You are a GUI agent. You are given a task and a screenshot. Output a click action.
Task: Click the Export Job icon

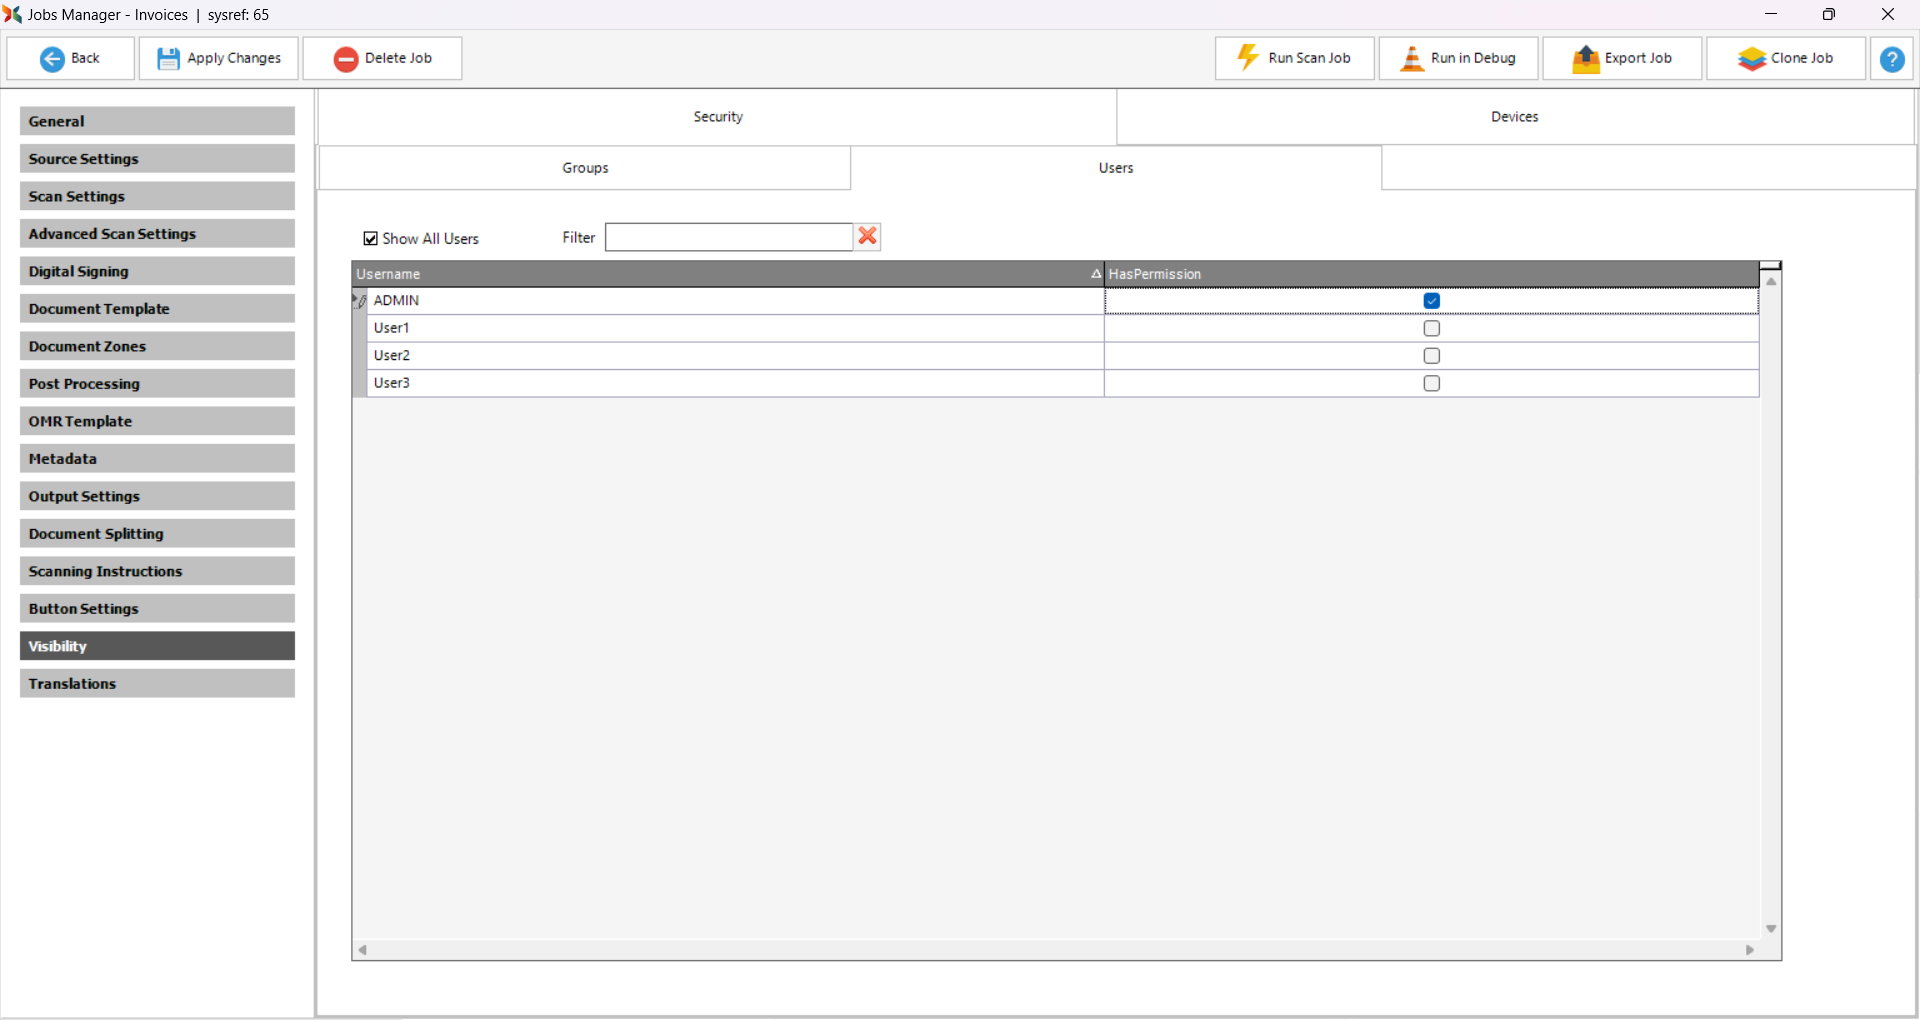[x=1585, y=59]
